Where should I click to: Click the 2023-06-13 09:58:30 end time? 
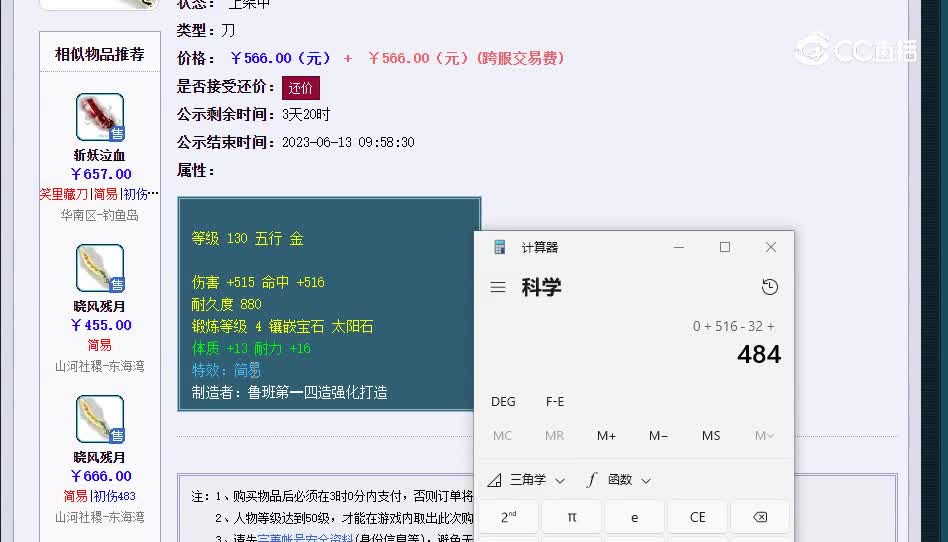click(348, 143)
